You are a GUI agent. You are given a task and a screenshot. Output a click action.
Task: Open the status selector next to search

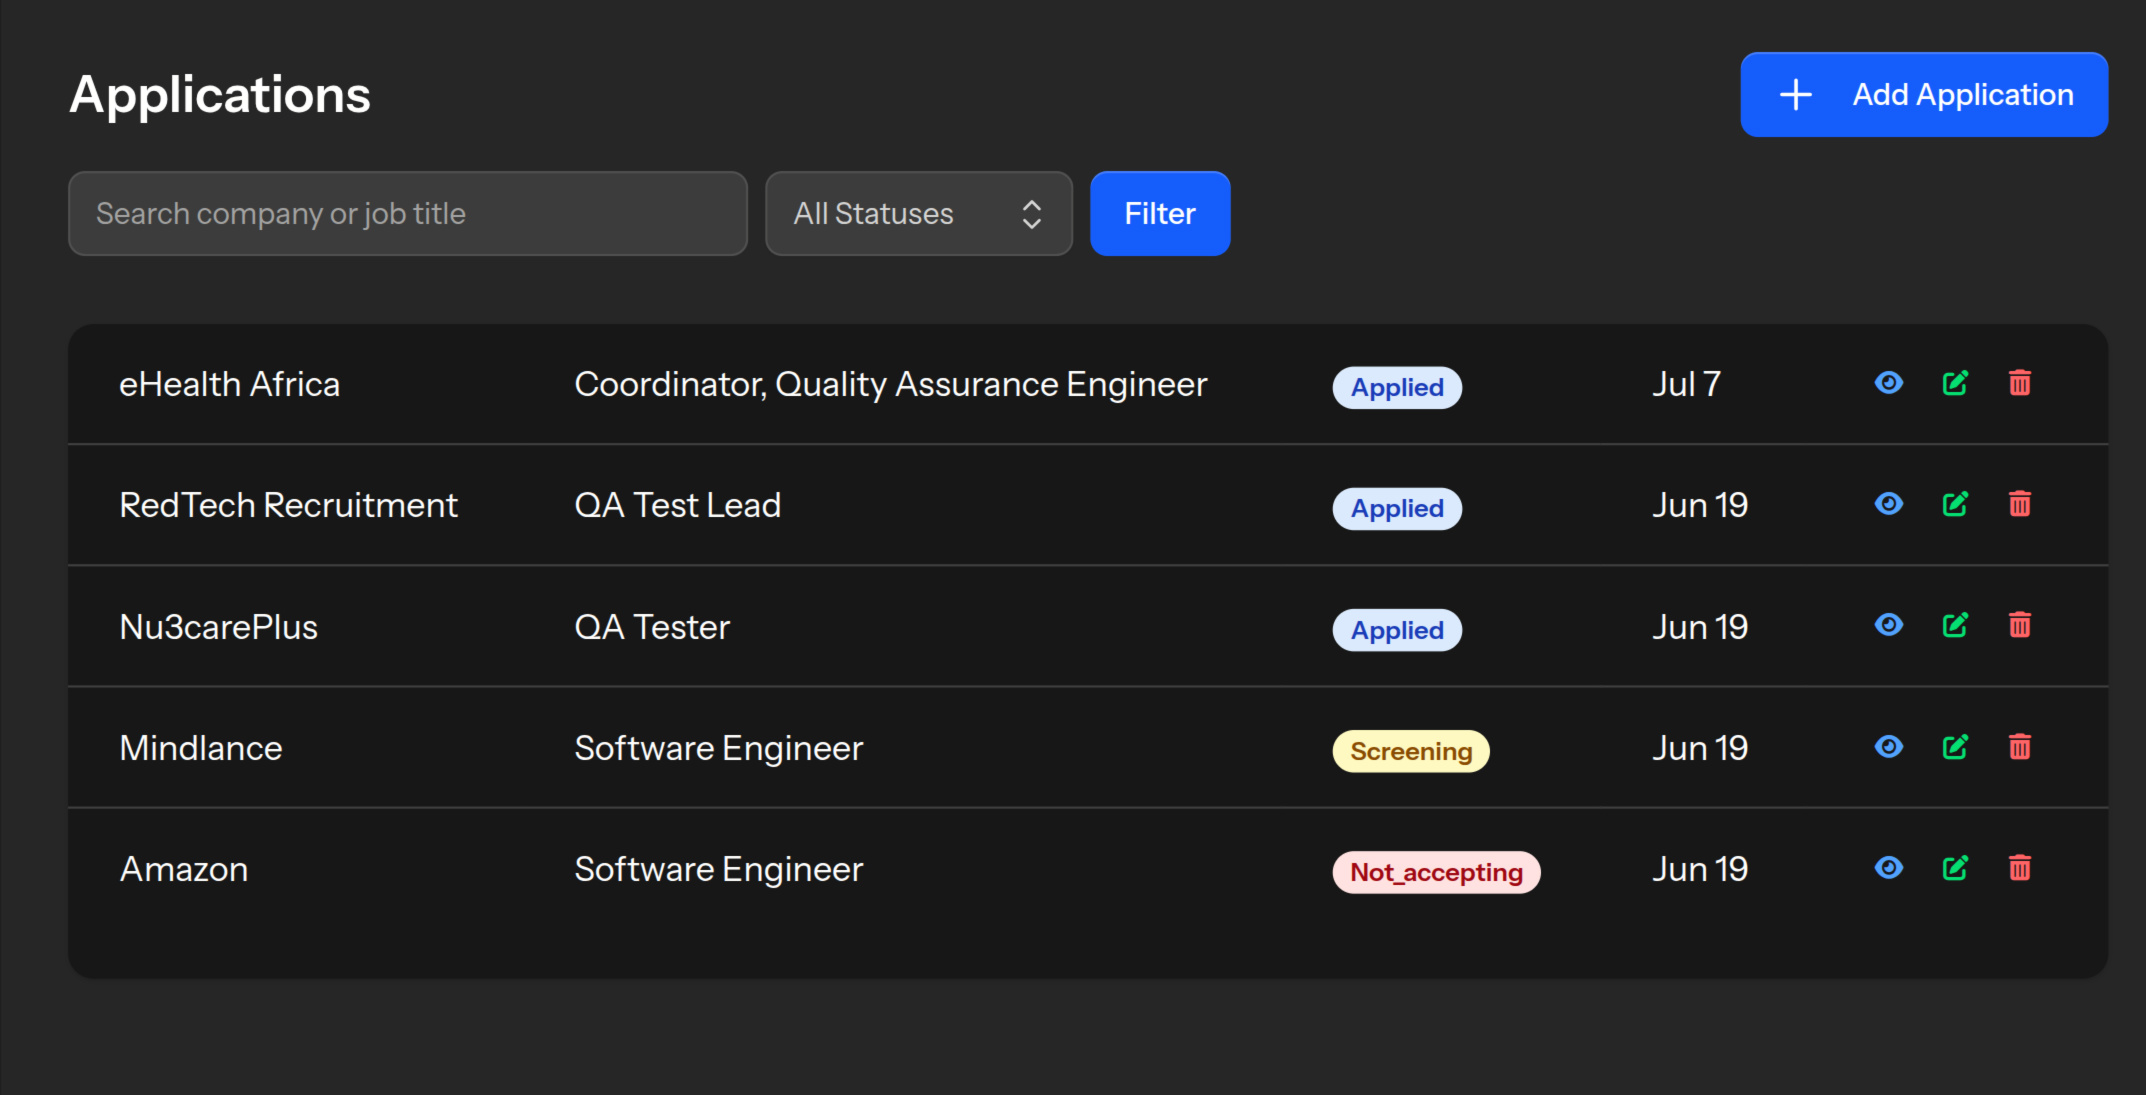click(x=917, y=213)
